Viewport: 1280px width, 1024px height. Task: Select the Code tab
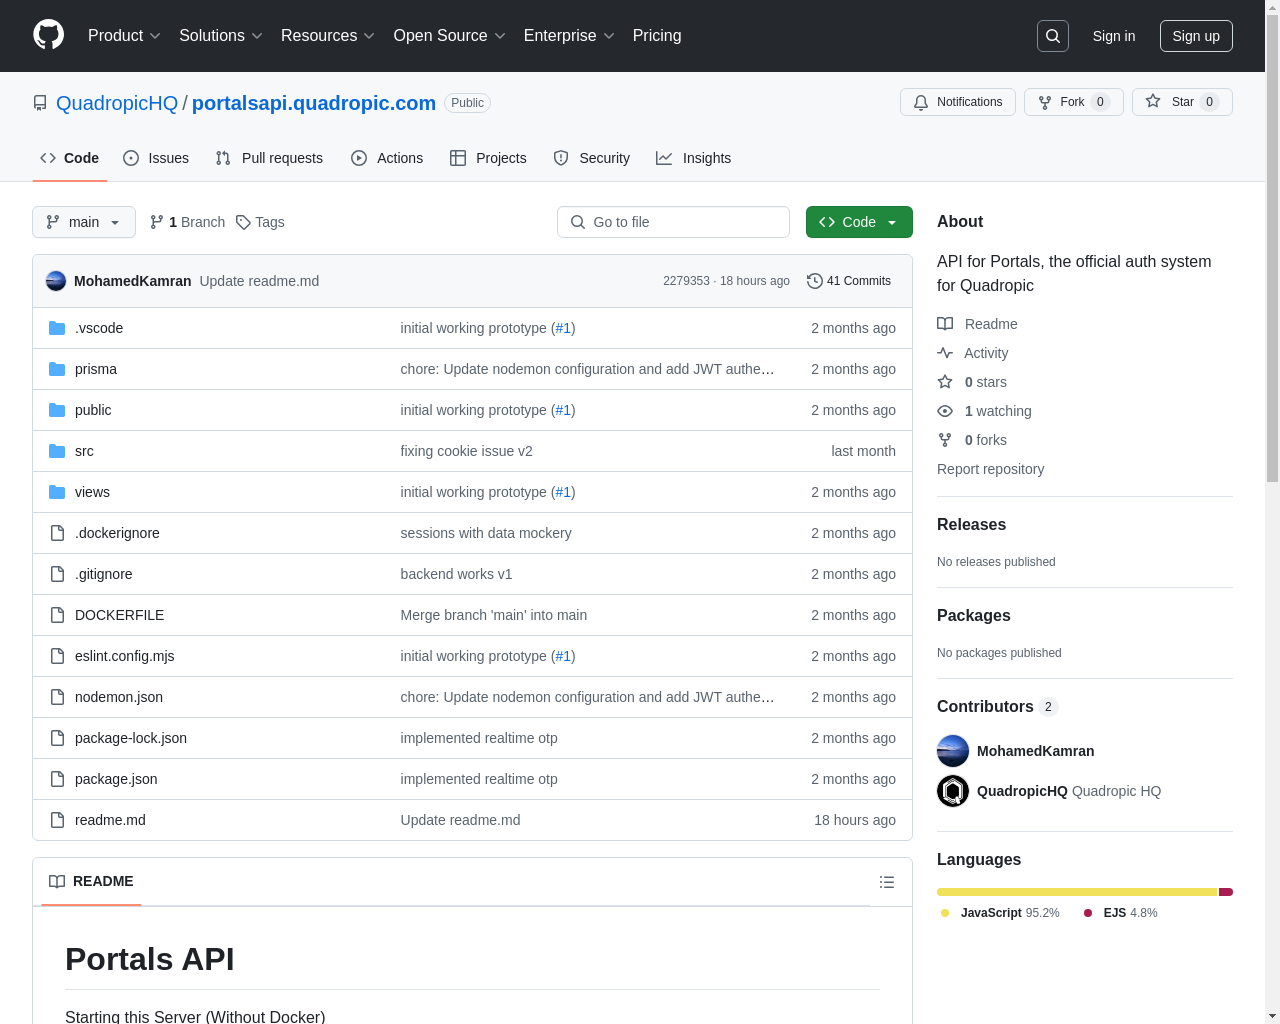[70, 158]
